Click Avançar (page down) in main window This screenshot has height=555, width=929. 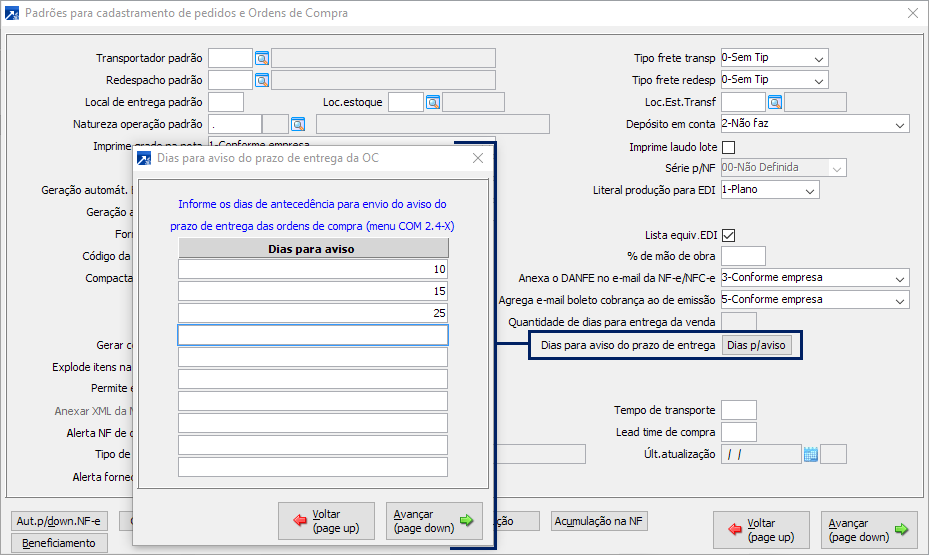[869, 530]
